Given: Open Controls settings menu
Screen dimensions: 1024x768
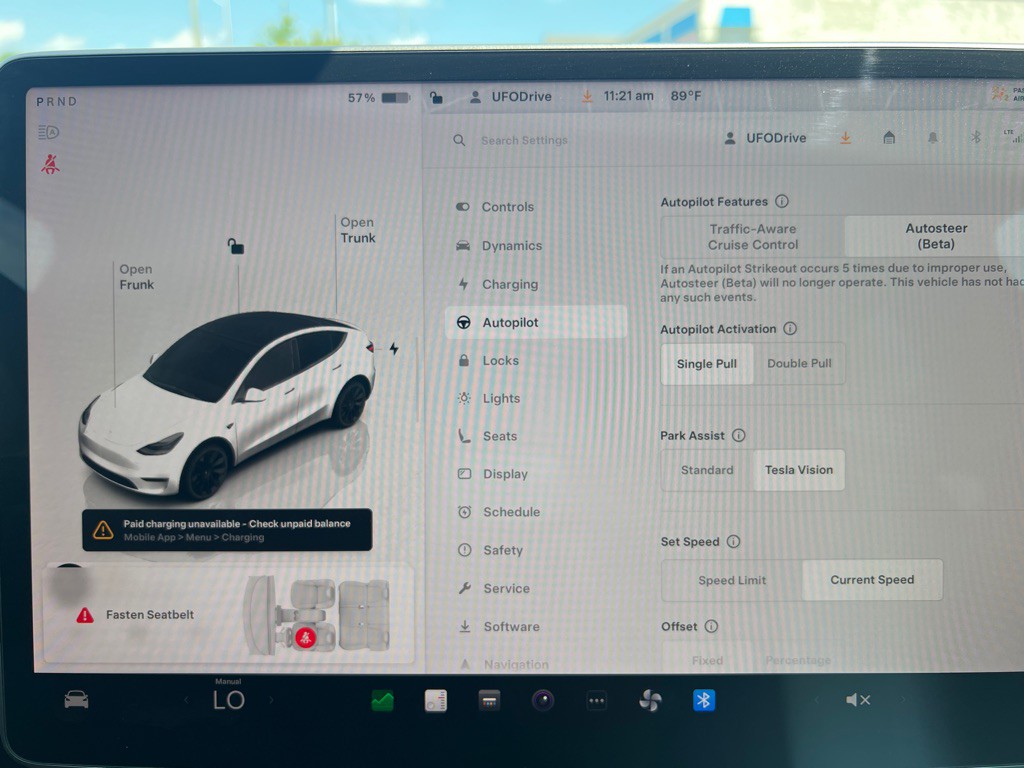Looking at the screenshot, I should [x=536, y=206].
